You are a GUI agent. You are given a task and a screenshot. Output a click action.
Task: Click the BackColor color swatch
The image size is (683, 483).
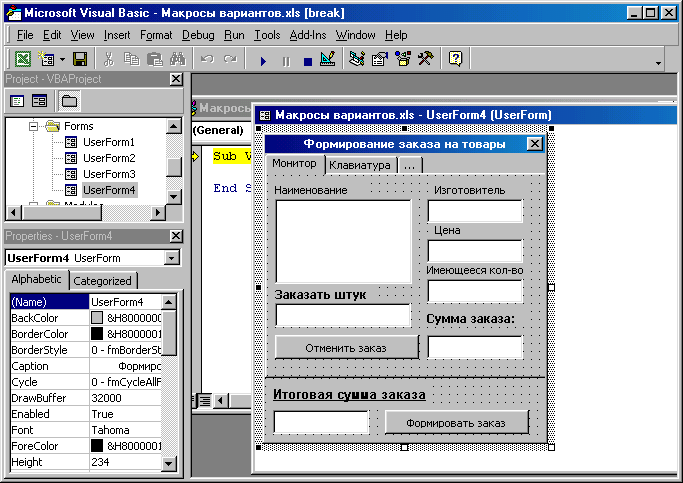pos(97,318)
